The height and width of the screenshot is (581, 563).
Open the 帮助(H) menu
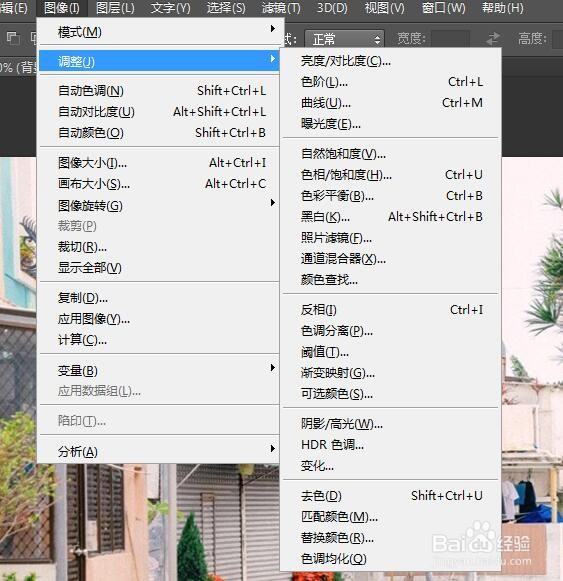[503, 8]
